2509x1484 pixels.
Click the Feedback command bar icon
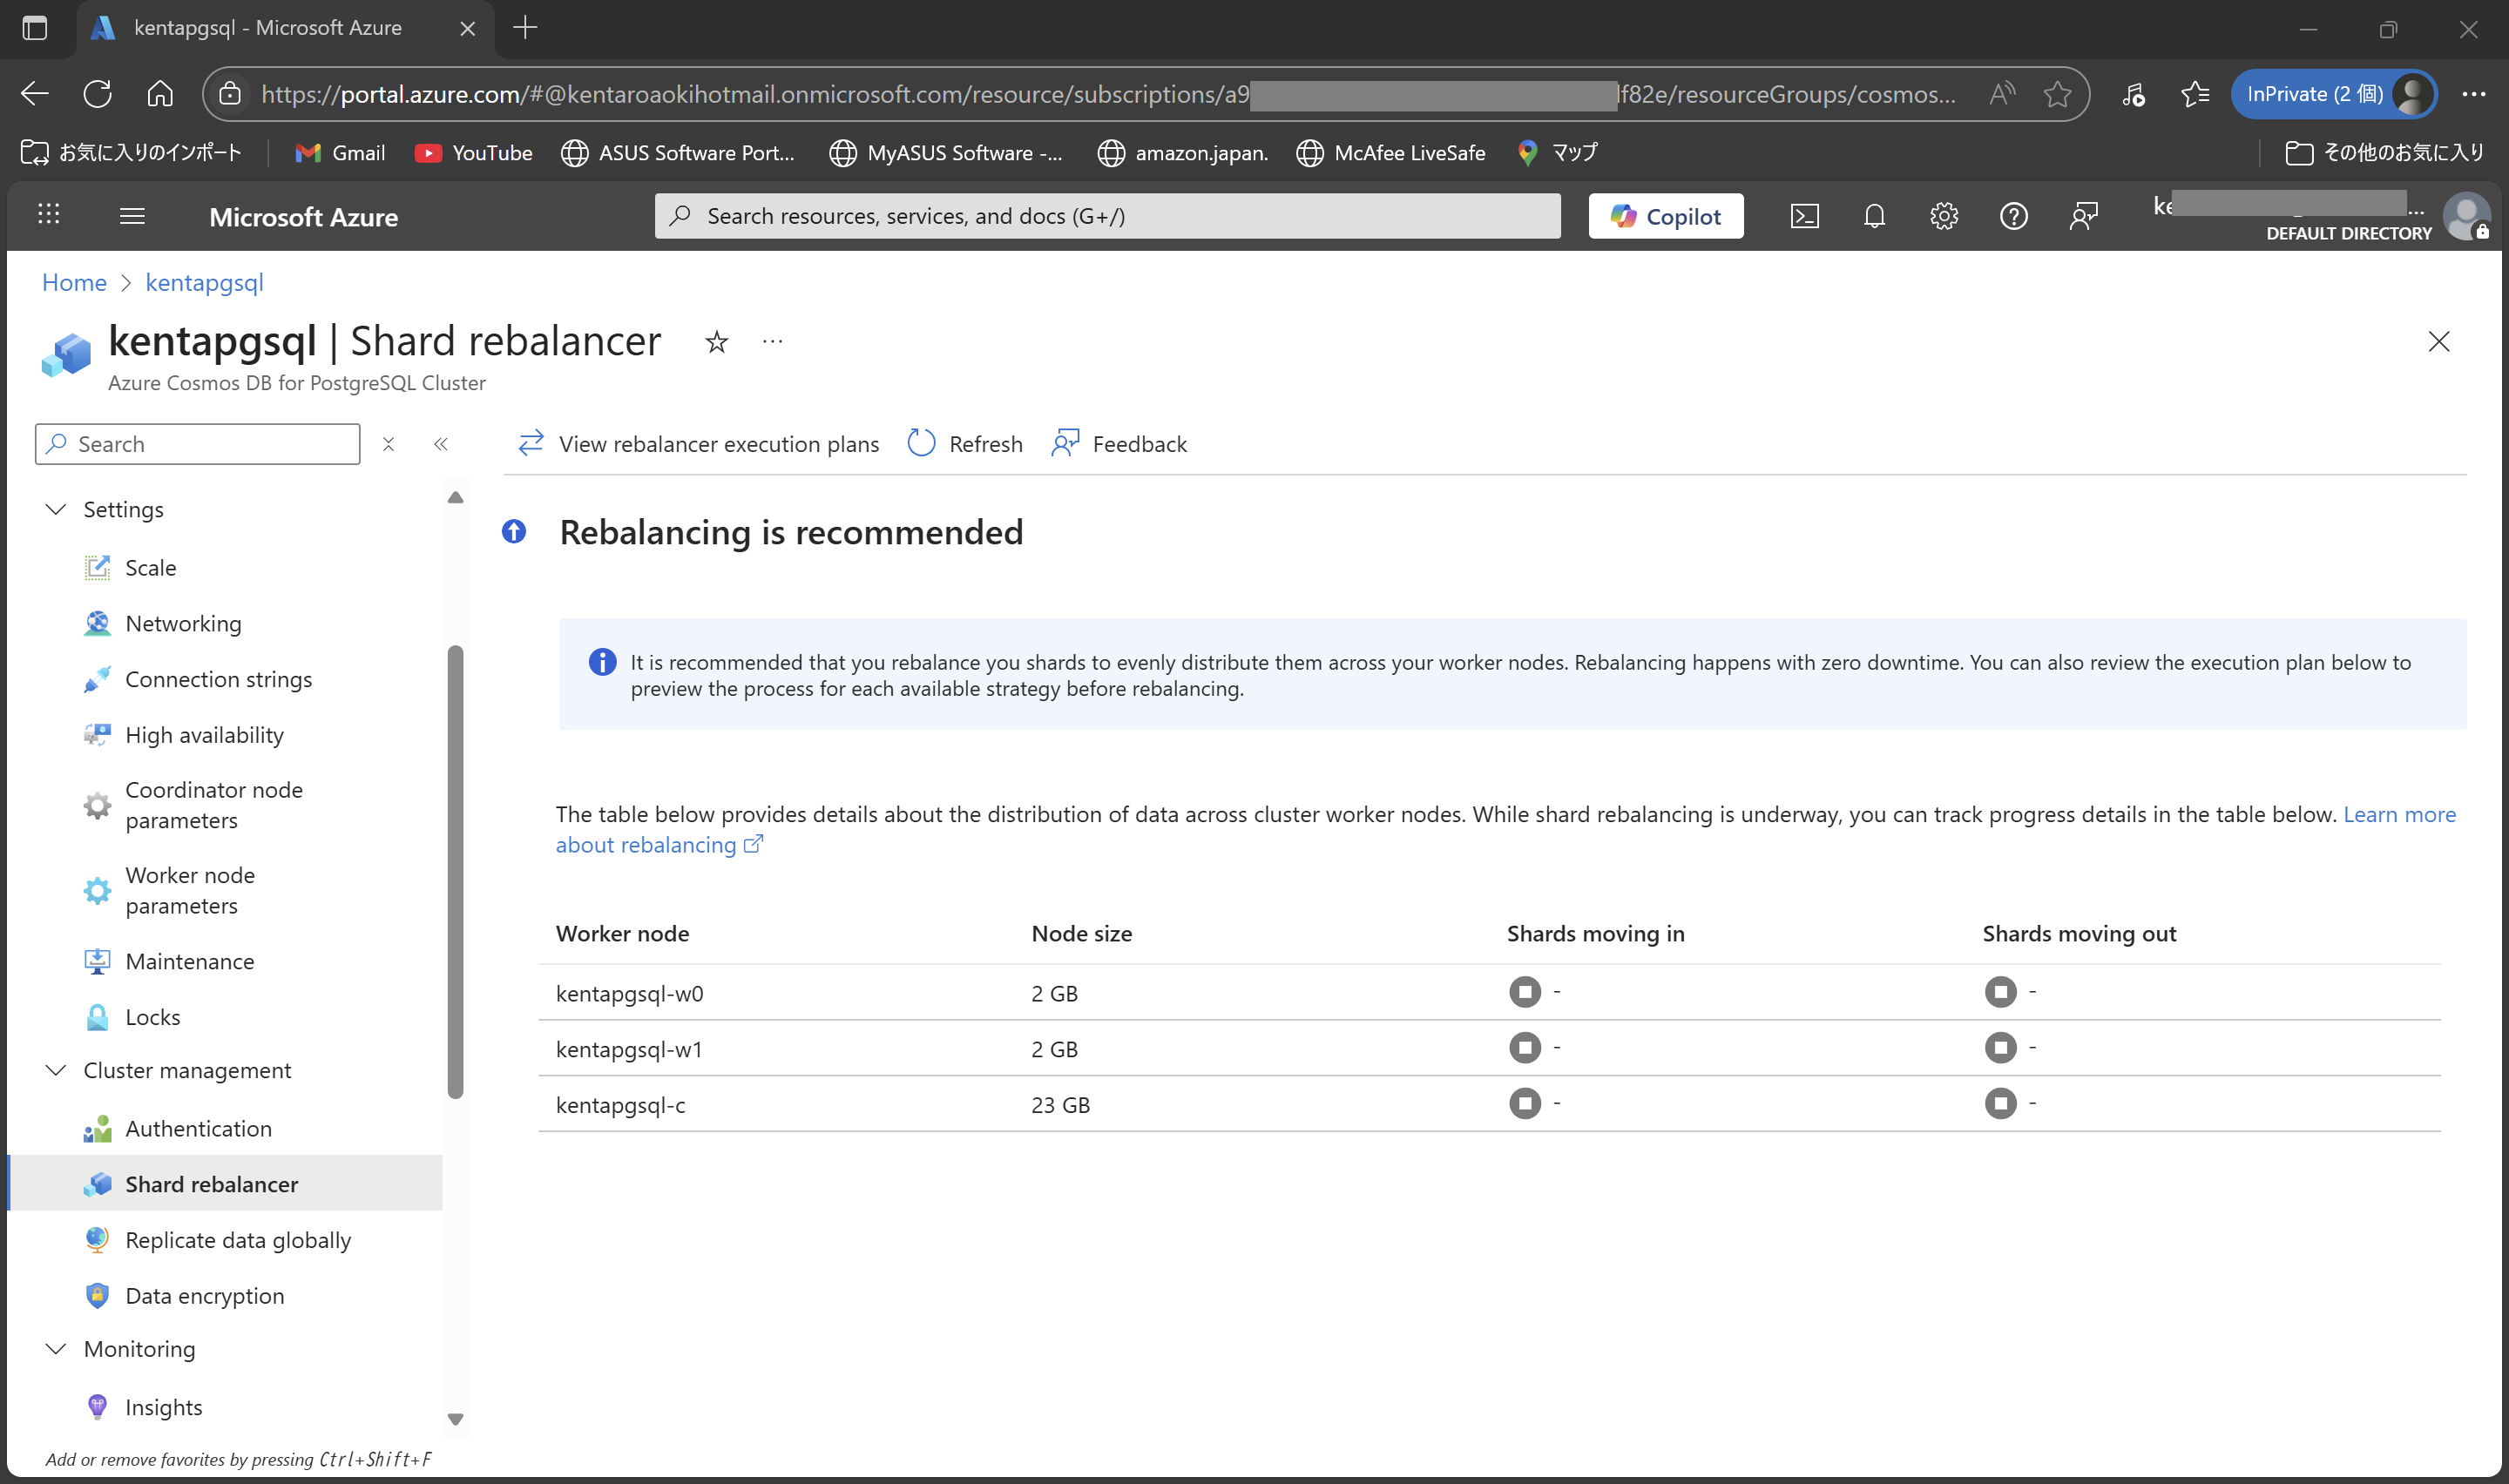[1066, 444]
